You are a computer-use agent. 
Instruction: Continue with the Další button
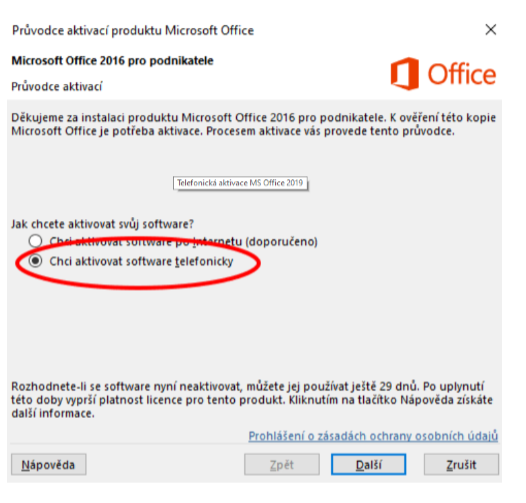click(368, 465)
